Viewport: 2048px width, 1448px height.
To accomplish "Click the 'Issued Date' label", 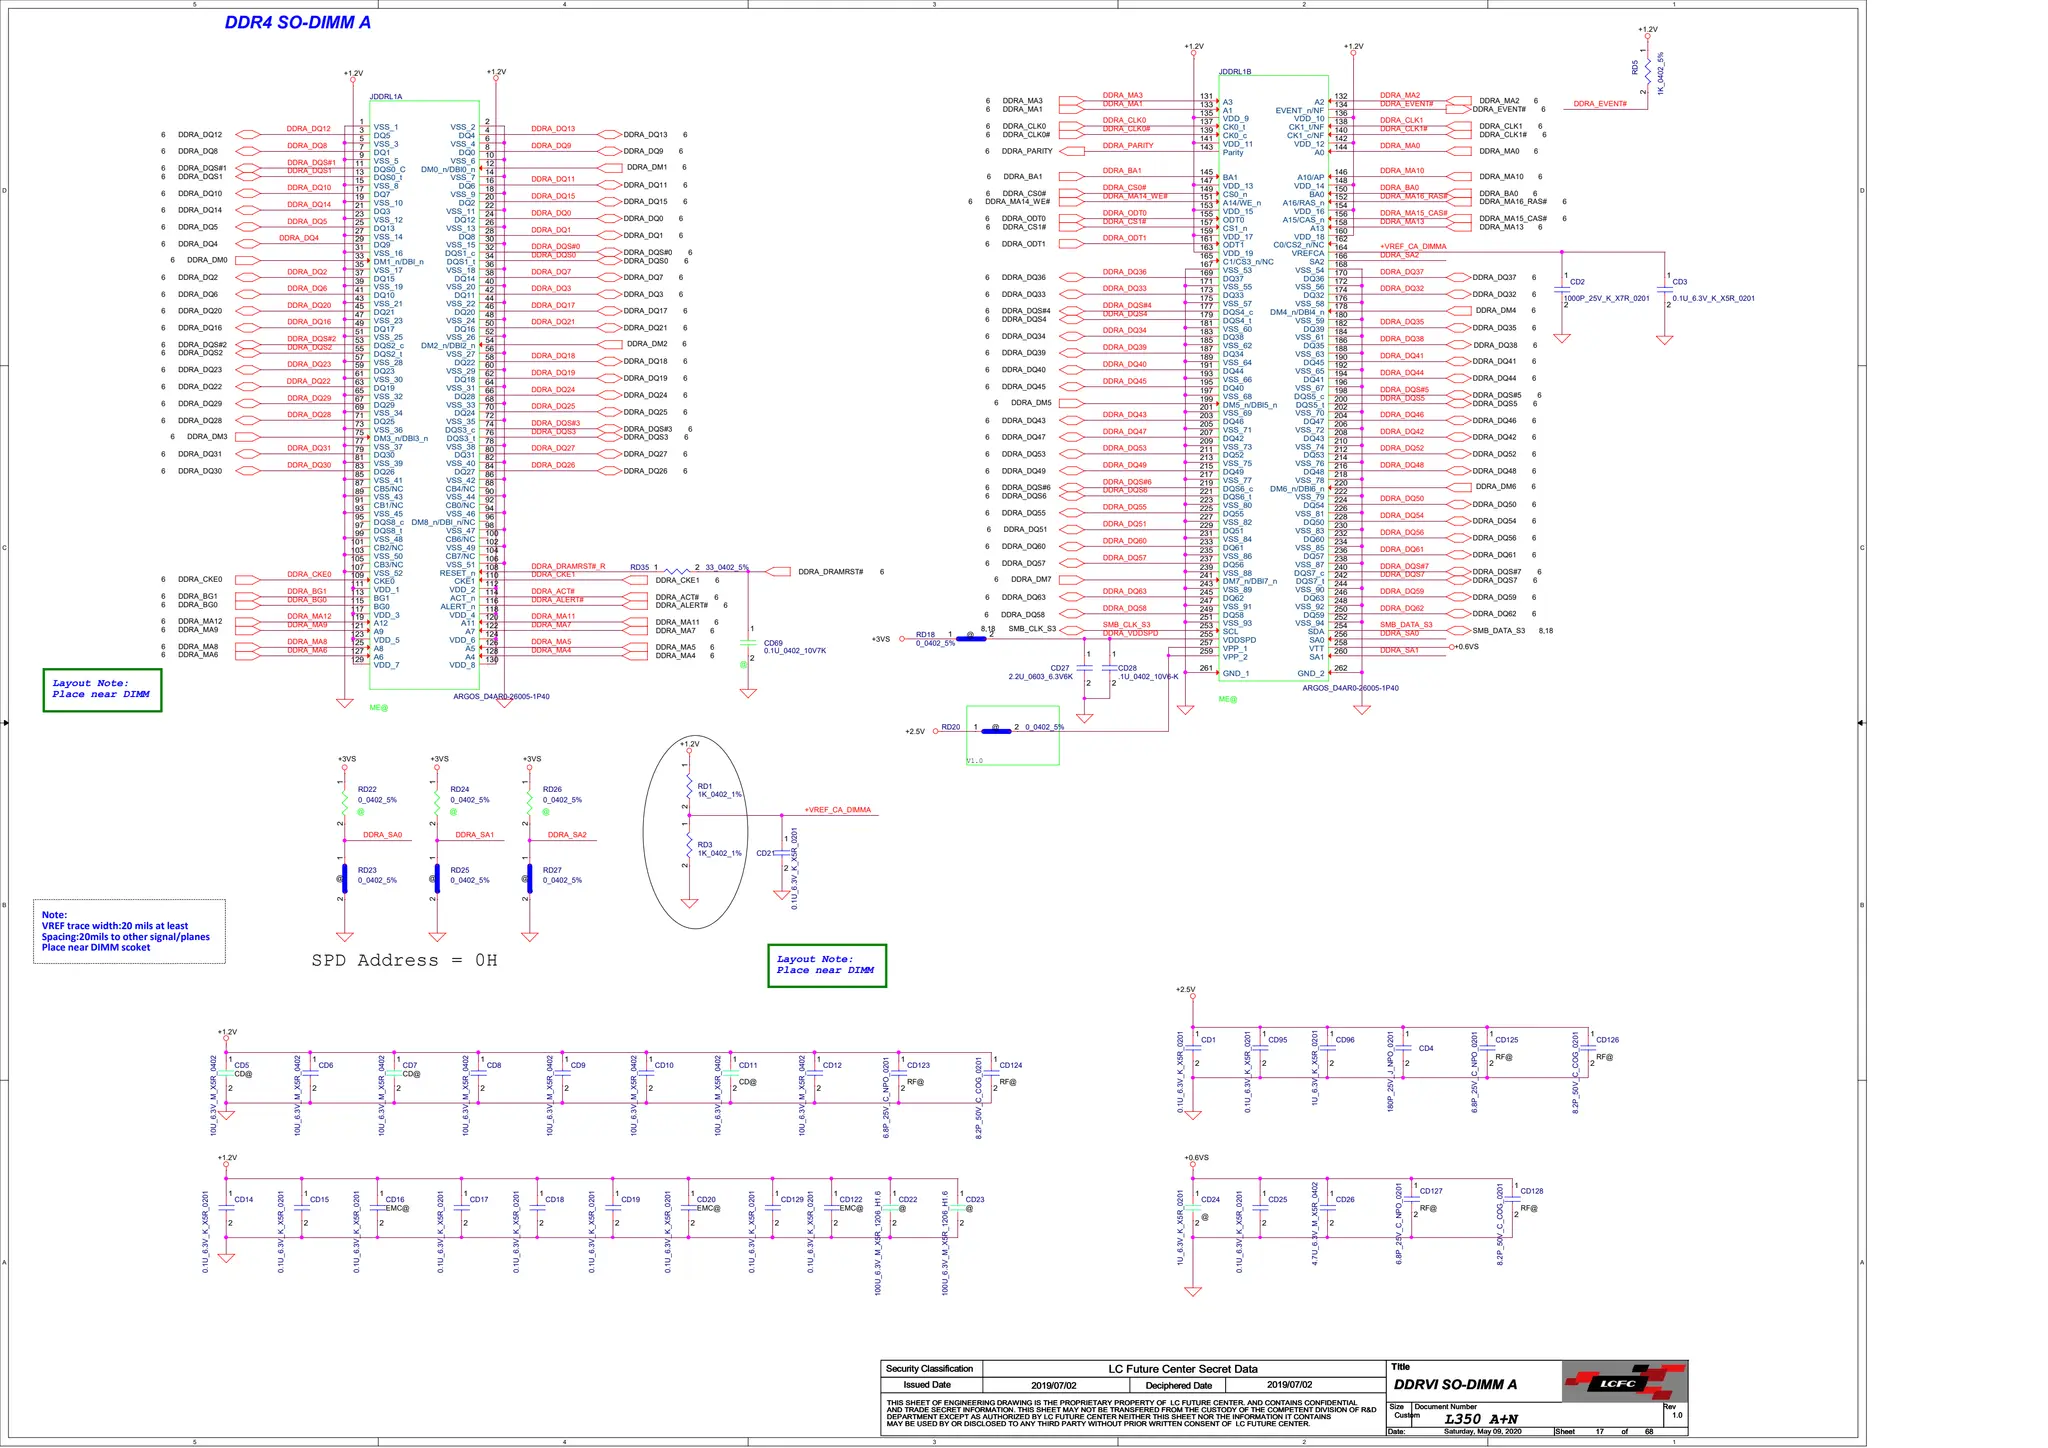I will [x=927, y=1385].
